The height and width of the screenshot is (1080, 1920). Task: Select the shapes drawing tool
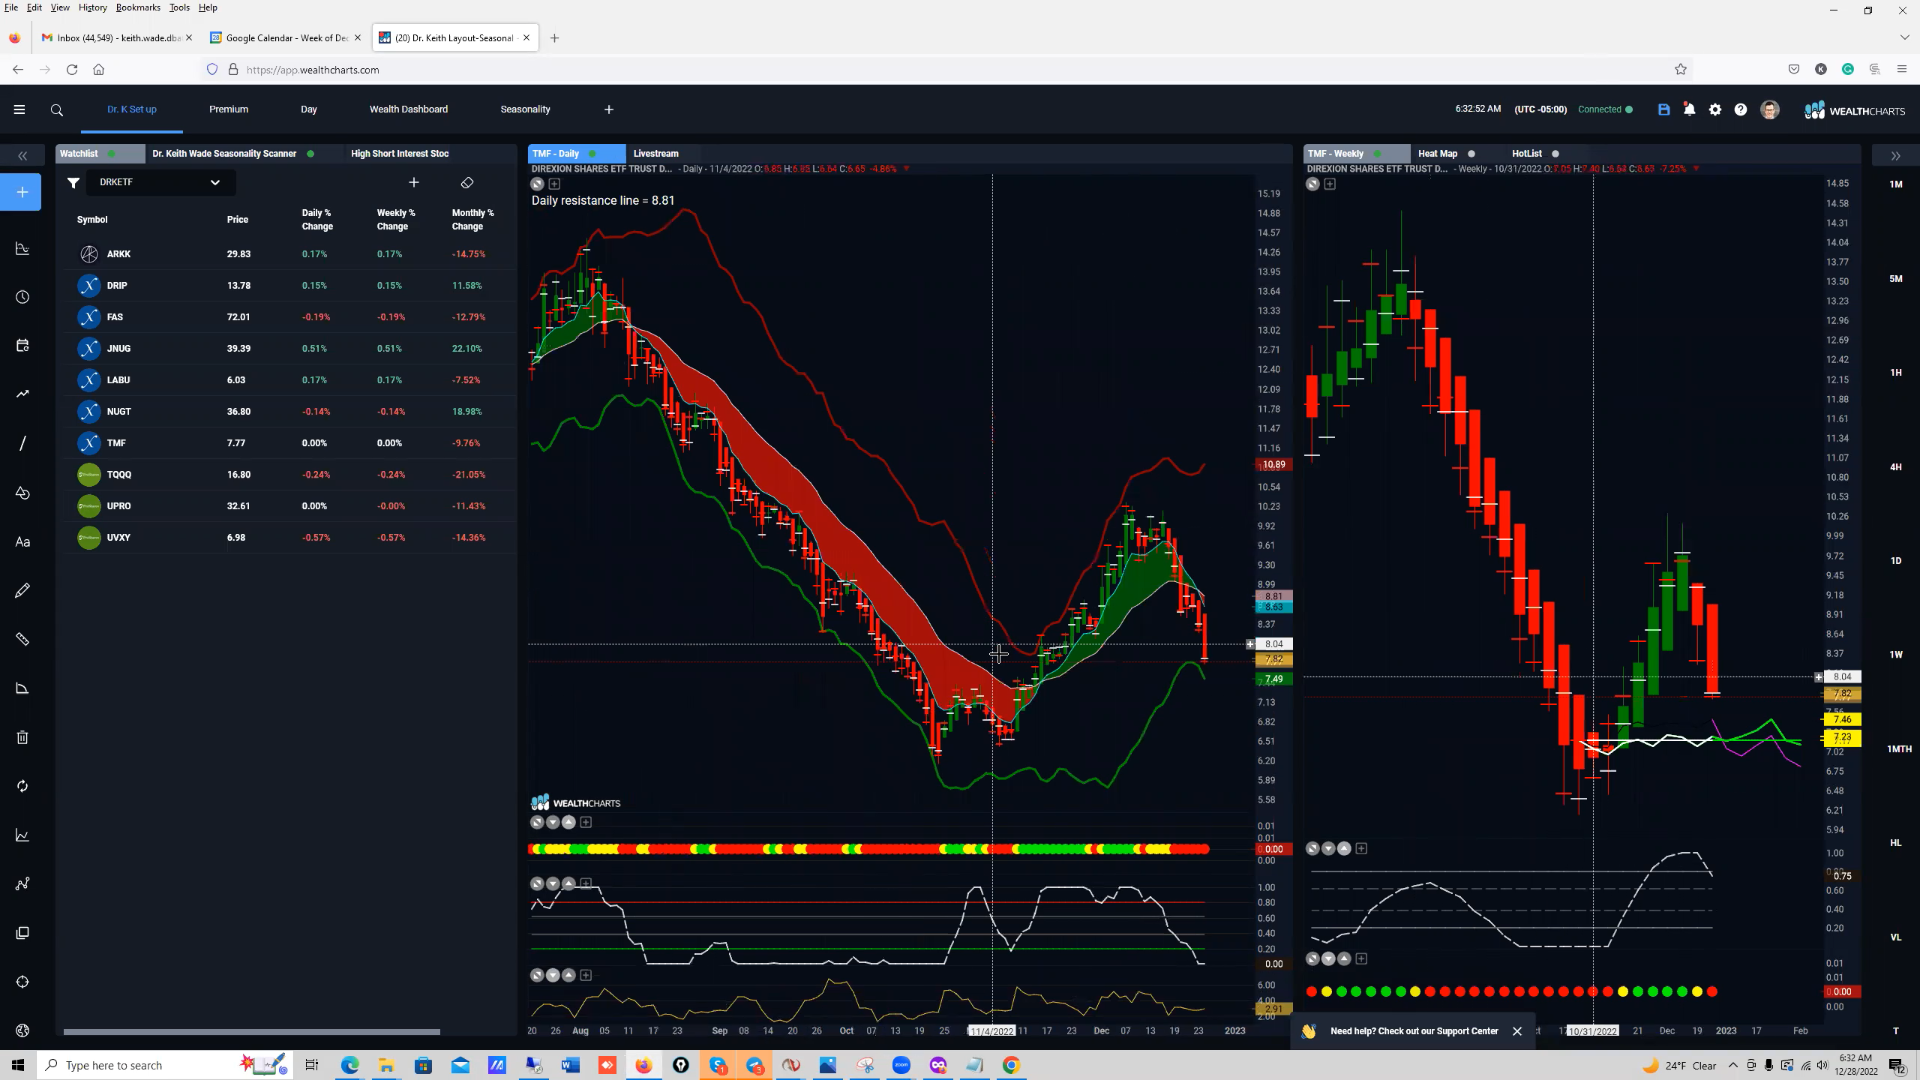[22, 492]
